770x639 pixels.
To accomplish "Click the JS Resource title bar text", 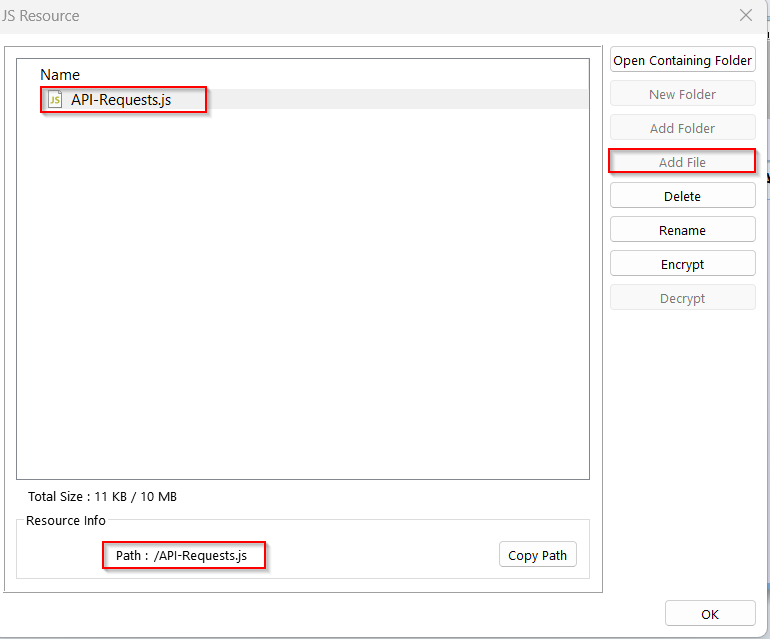I will tap(42, 16).
